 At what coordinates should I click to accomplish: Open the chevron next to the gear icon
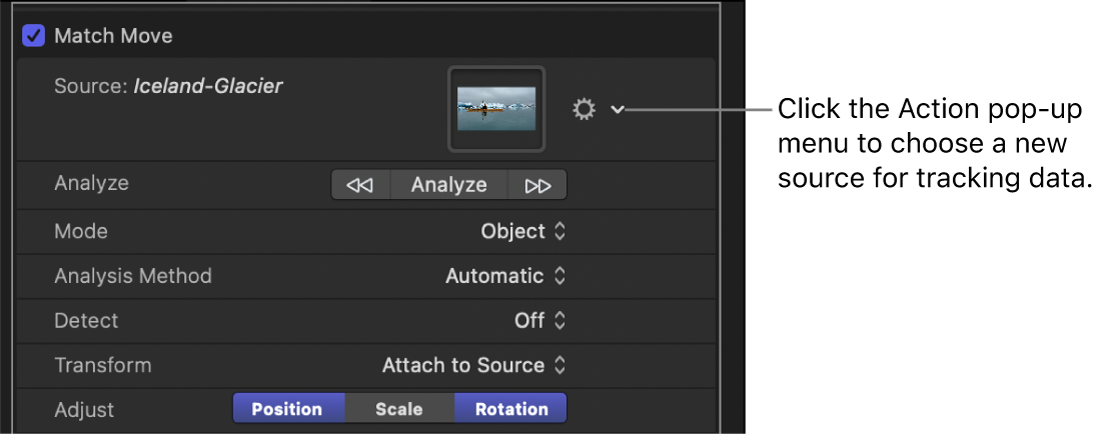[617, 110]
